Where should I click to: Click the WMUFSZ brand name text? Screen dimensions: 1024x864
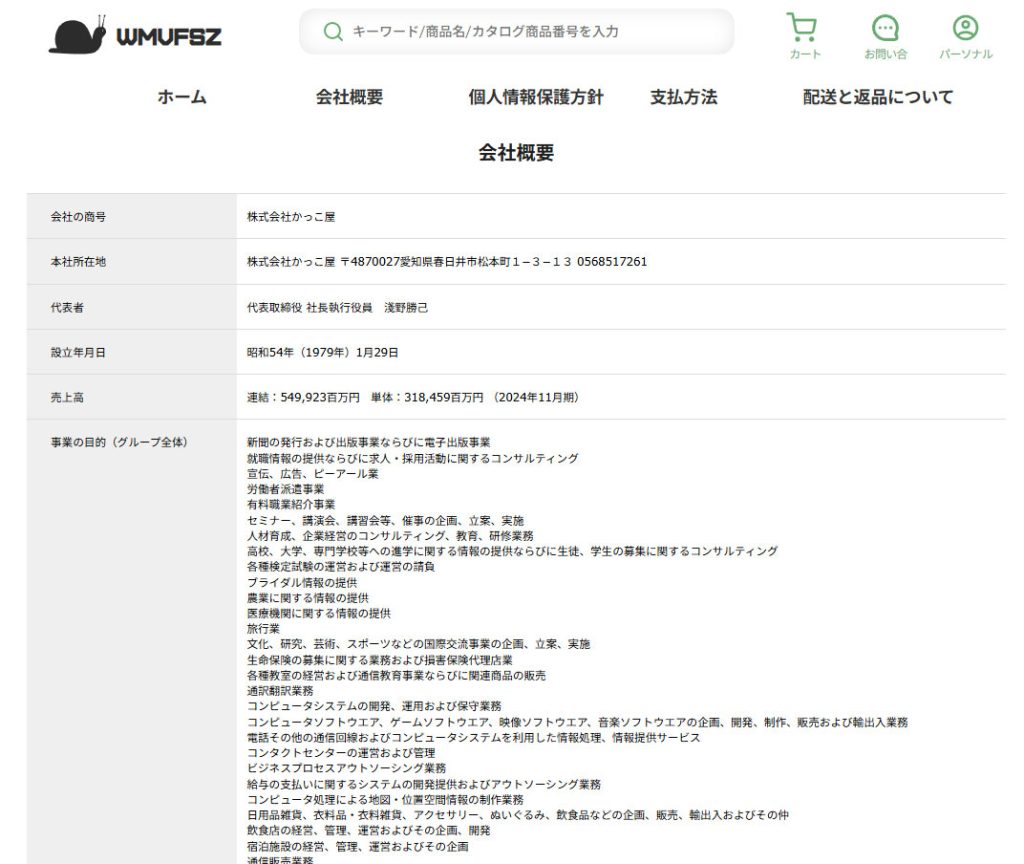(x=169, y=38)
